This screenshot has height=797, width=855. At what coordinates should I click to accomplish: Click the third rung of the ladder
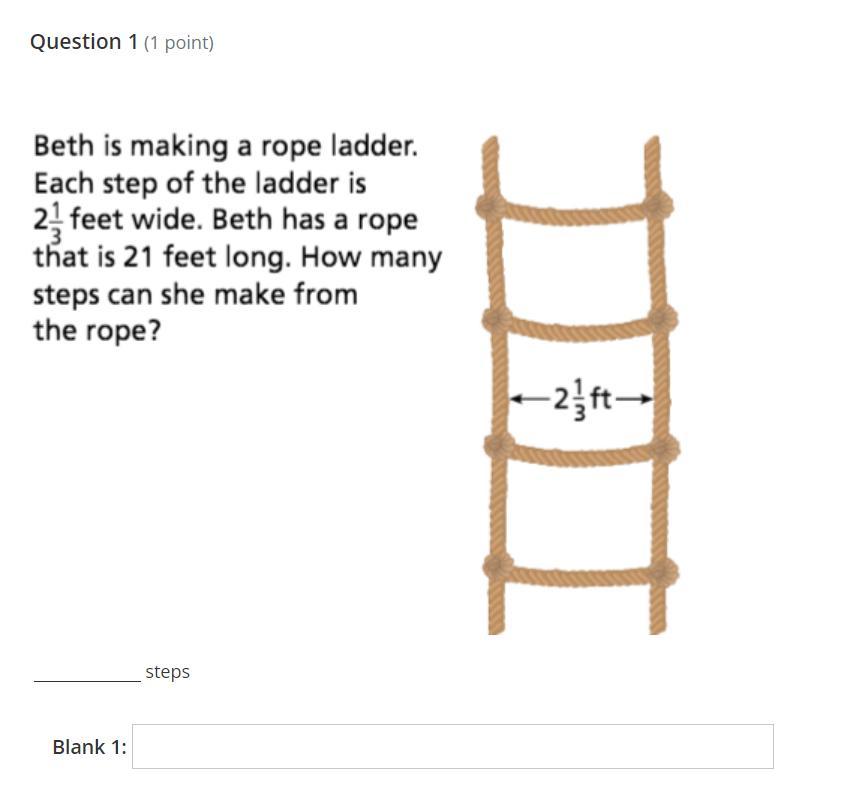point(581,451)
